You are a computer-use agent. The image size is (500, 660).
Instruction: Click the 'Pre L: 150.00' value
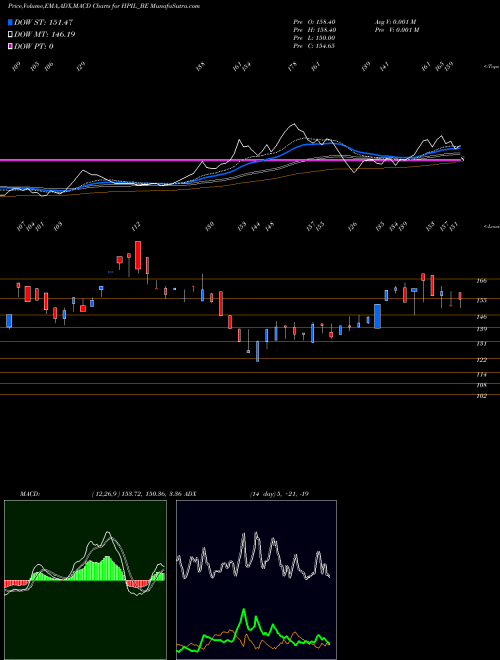click(x=314, y=38)
